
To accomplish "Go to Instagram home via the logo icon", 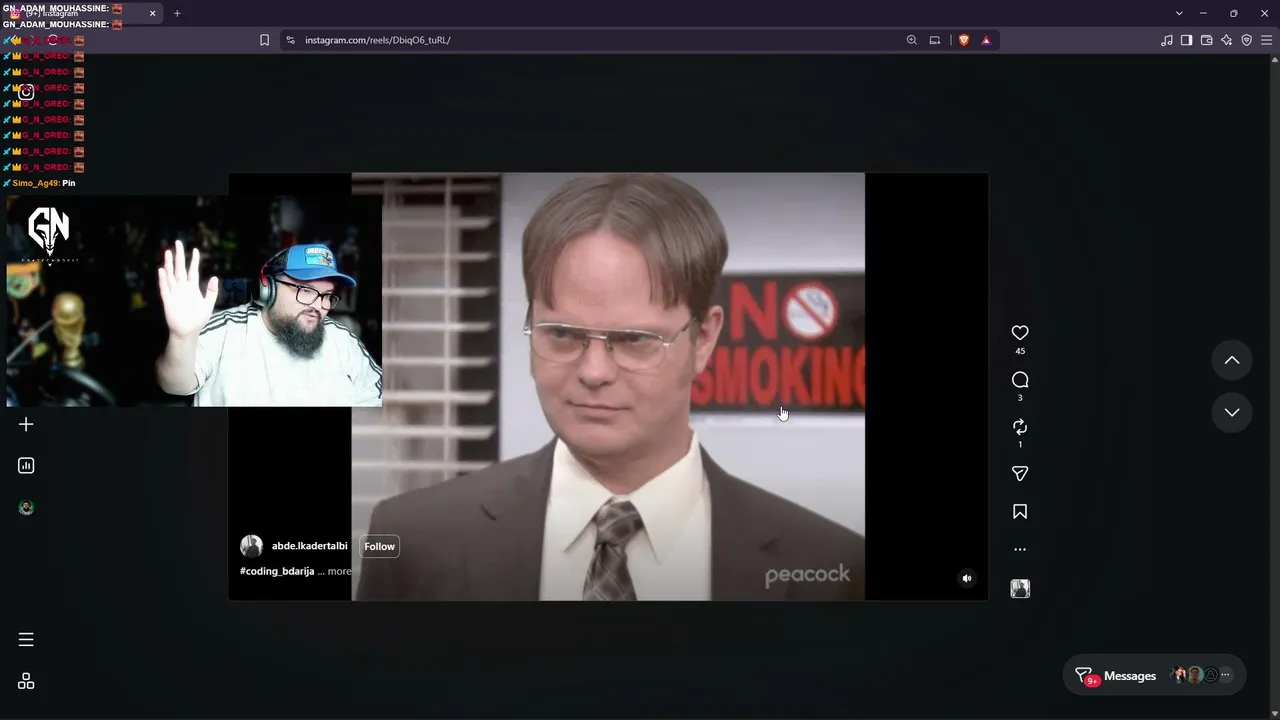I will 26,92.
